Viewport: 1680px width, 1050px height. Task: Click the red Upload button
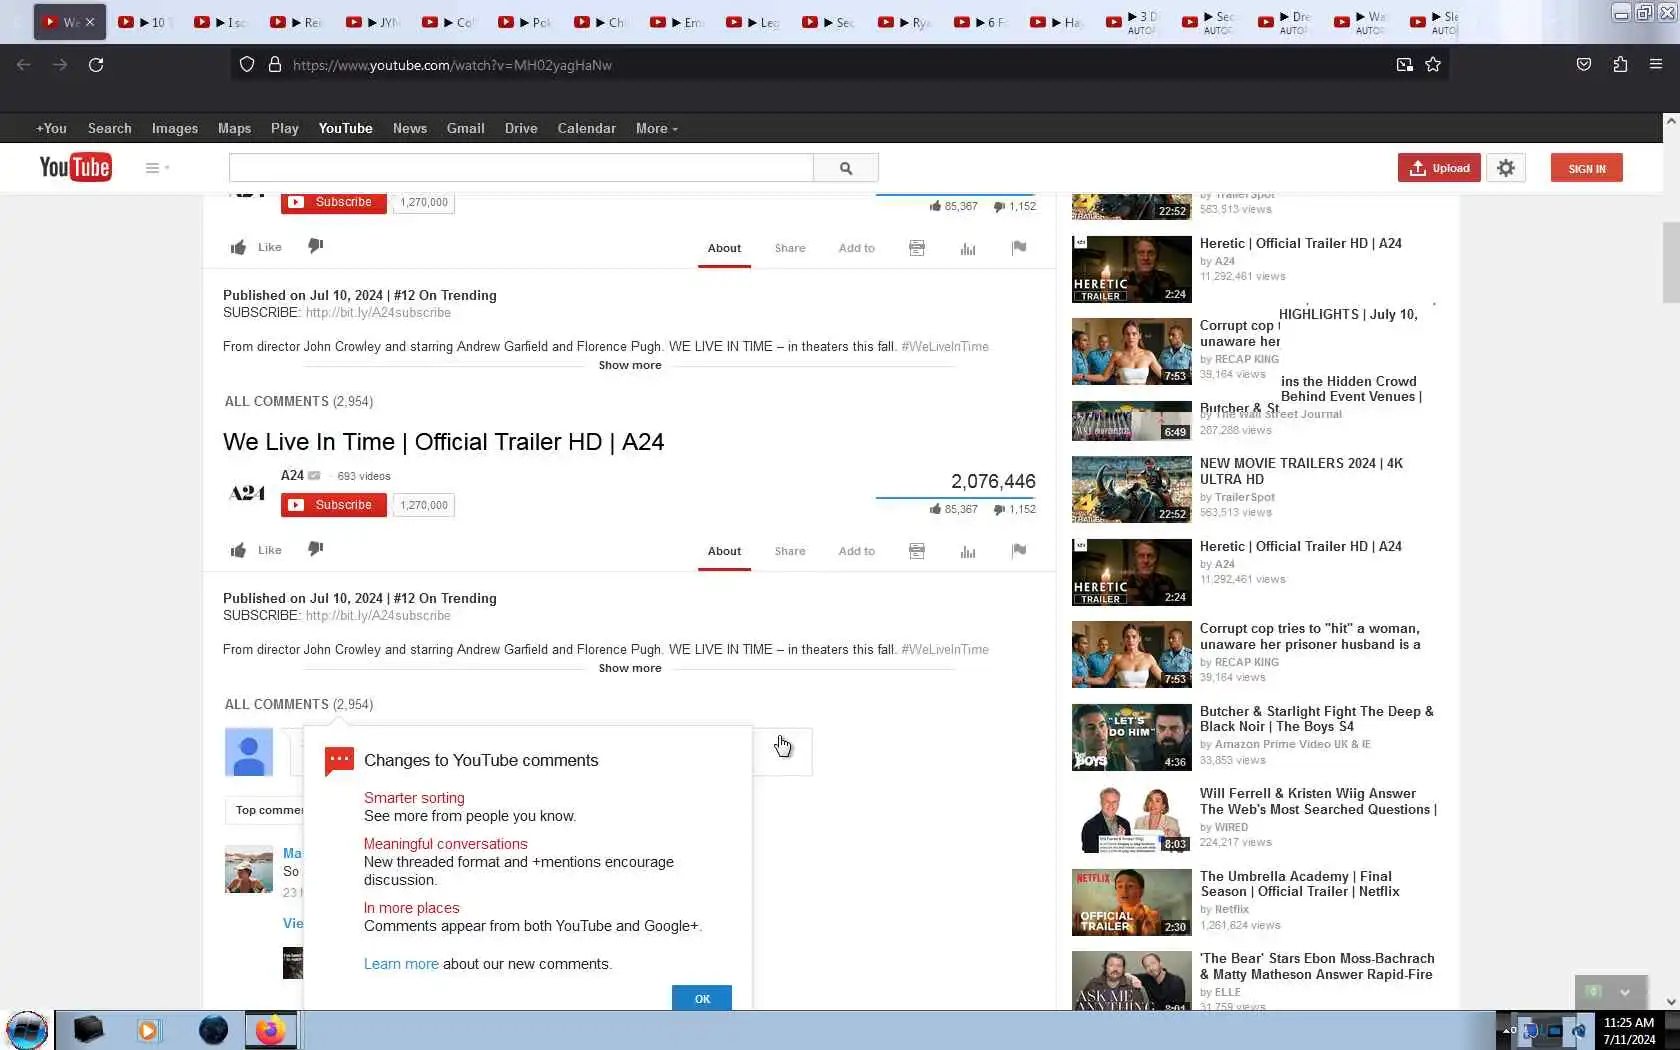(1439, 168)
